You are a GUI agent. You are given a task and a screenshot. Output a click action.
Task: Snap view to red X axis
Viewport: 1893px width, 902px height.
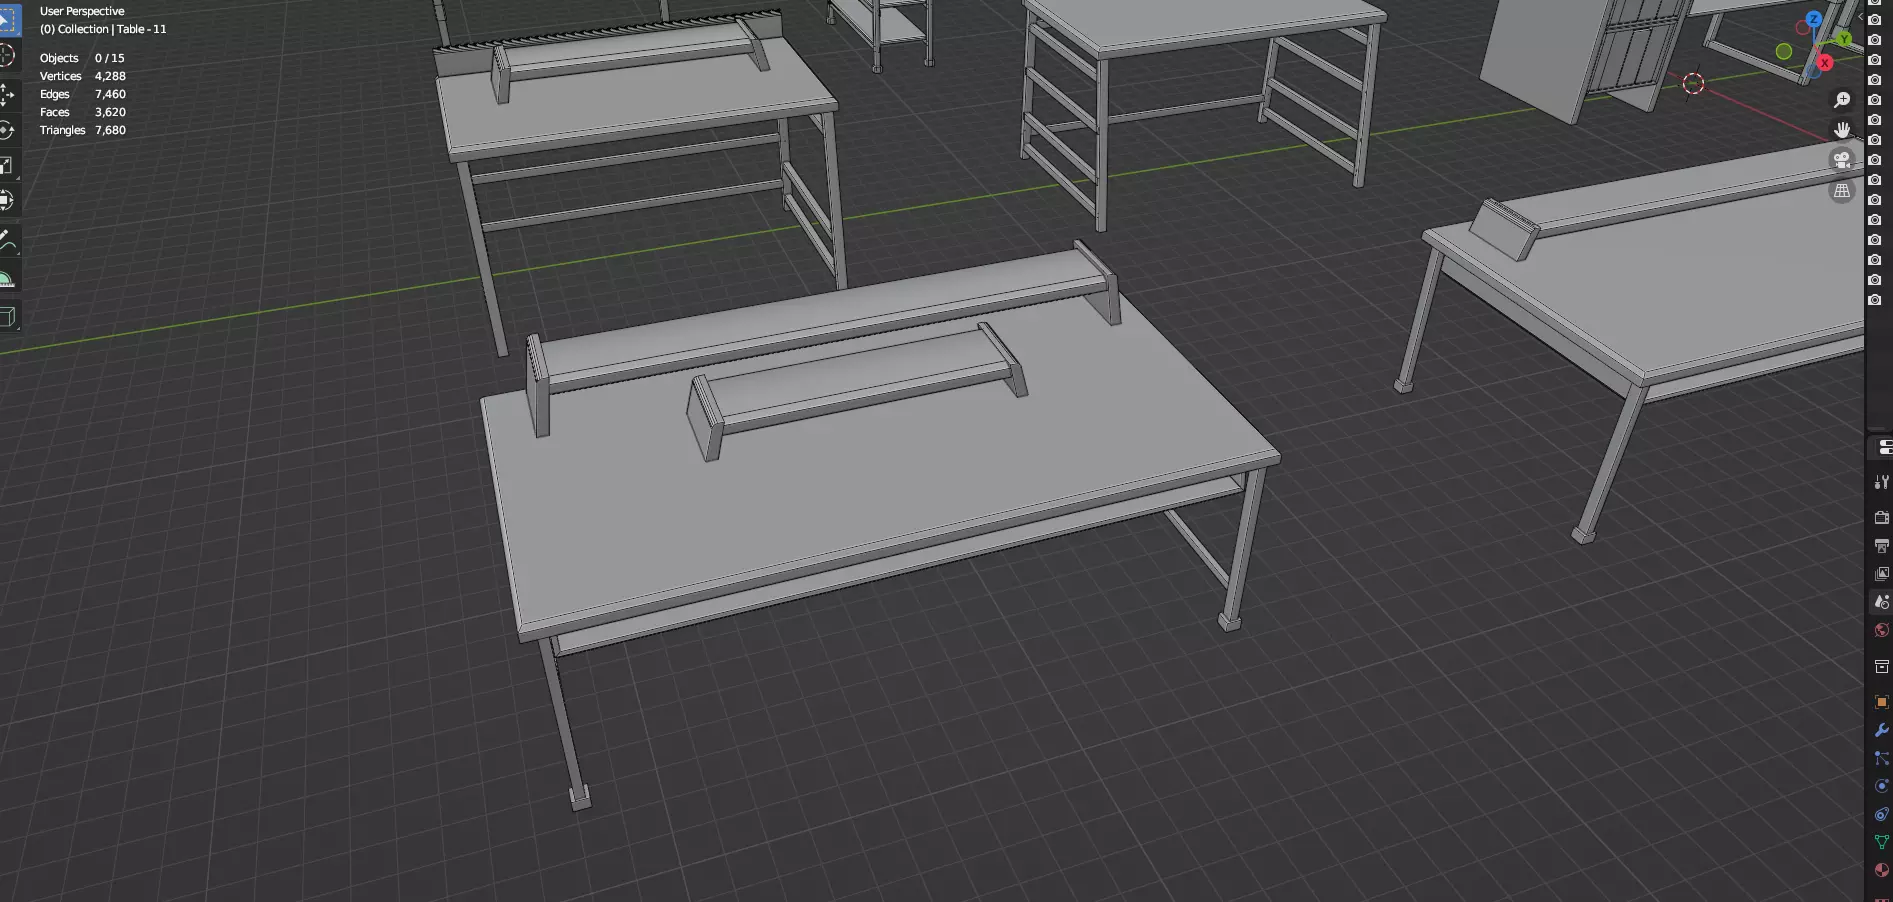1825,62
